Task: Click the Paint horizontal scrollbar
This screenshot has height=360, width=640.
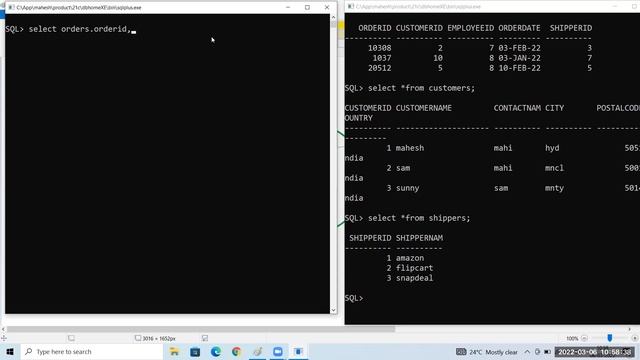Action: 200,329
